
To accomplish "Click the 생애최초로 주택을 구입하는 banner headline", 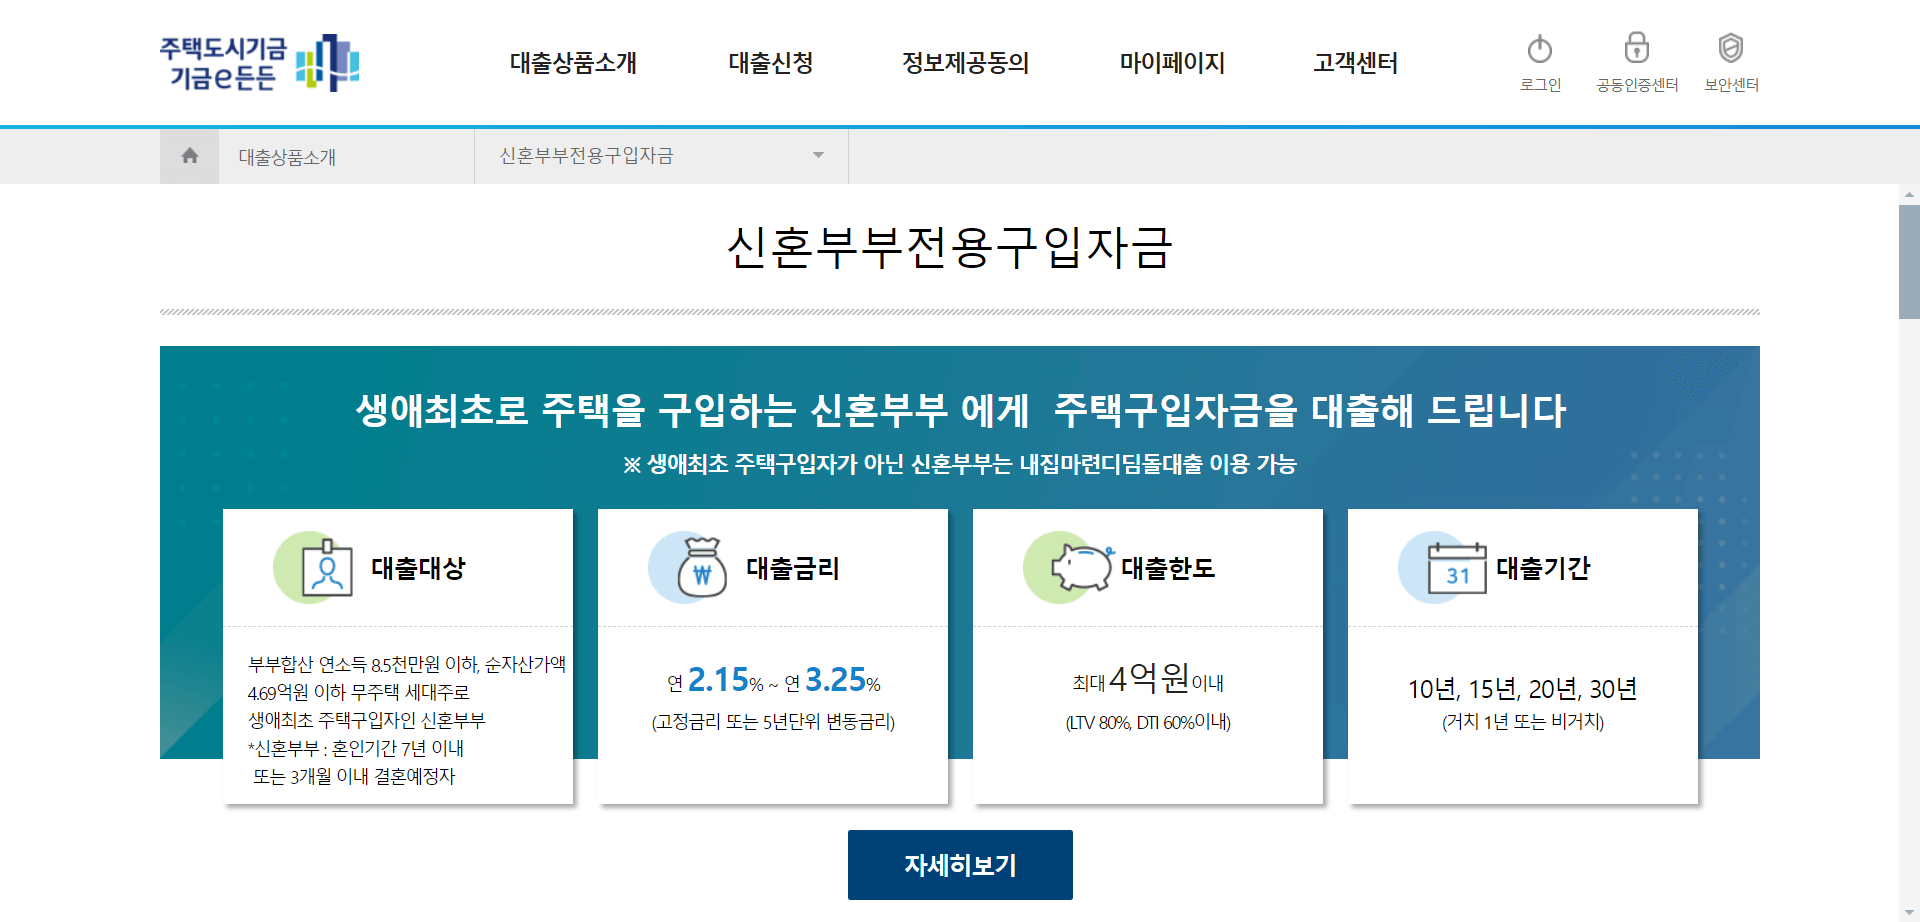I will pos(960,410).
